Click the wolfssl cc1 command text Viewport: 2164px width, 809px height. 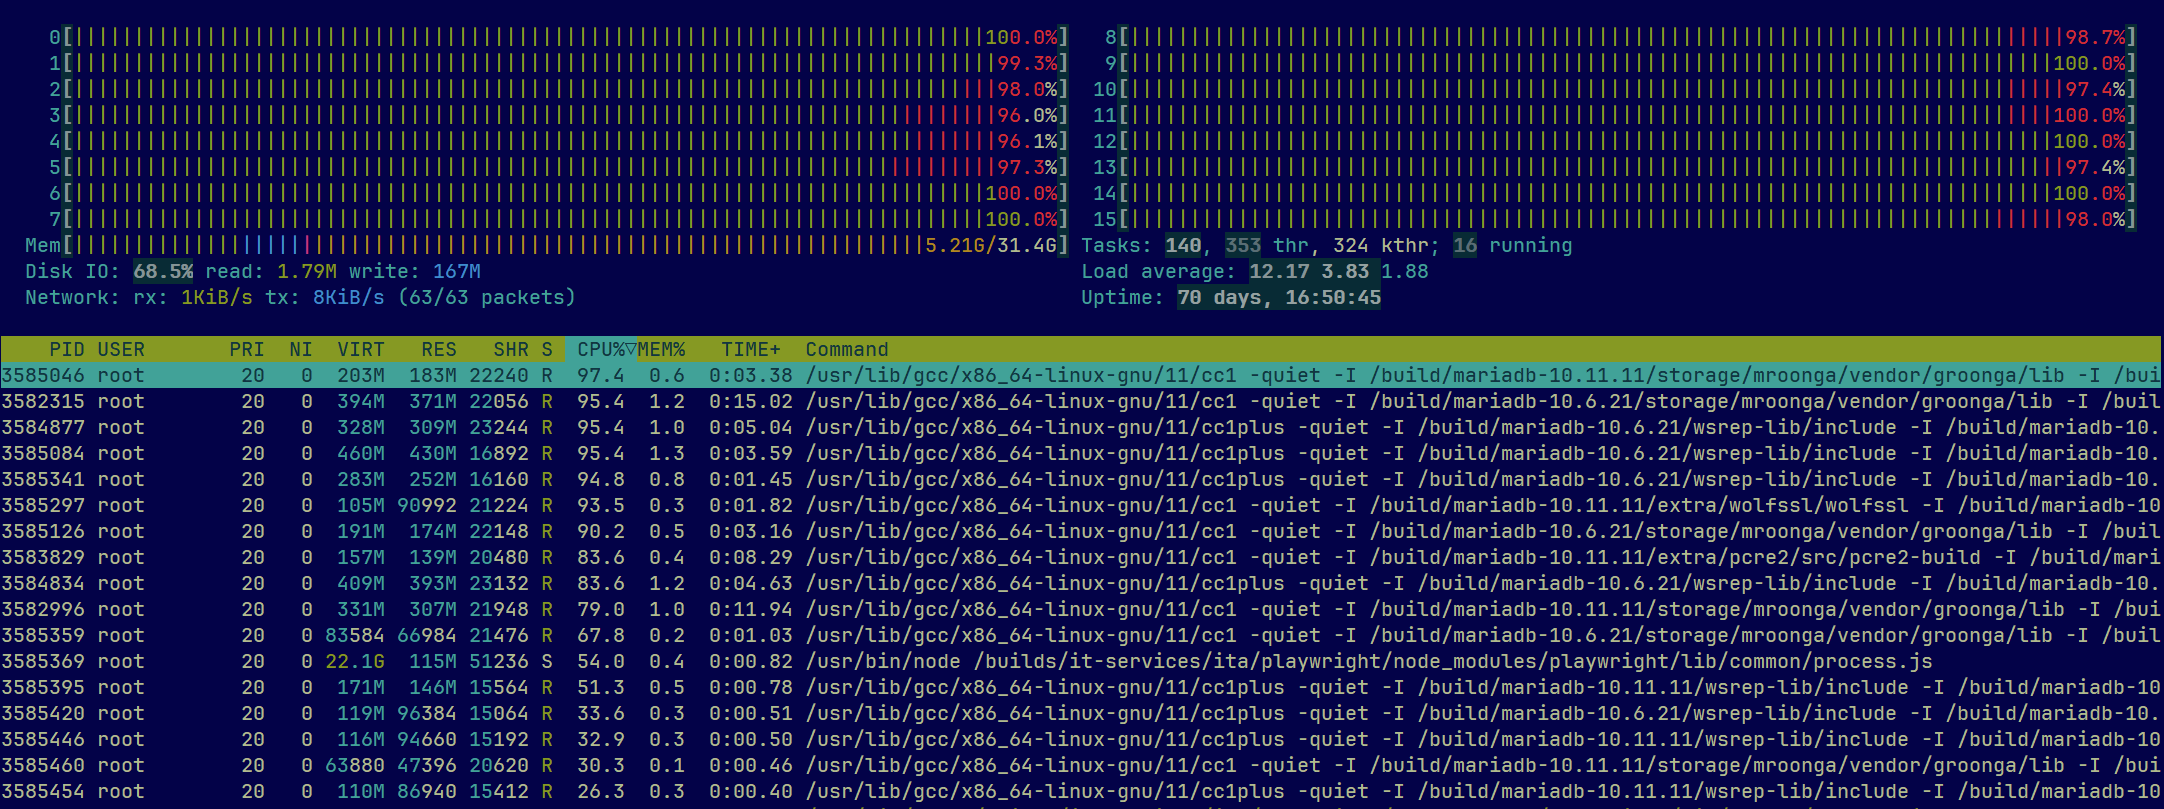click(x=1483, y=505)
